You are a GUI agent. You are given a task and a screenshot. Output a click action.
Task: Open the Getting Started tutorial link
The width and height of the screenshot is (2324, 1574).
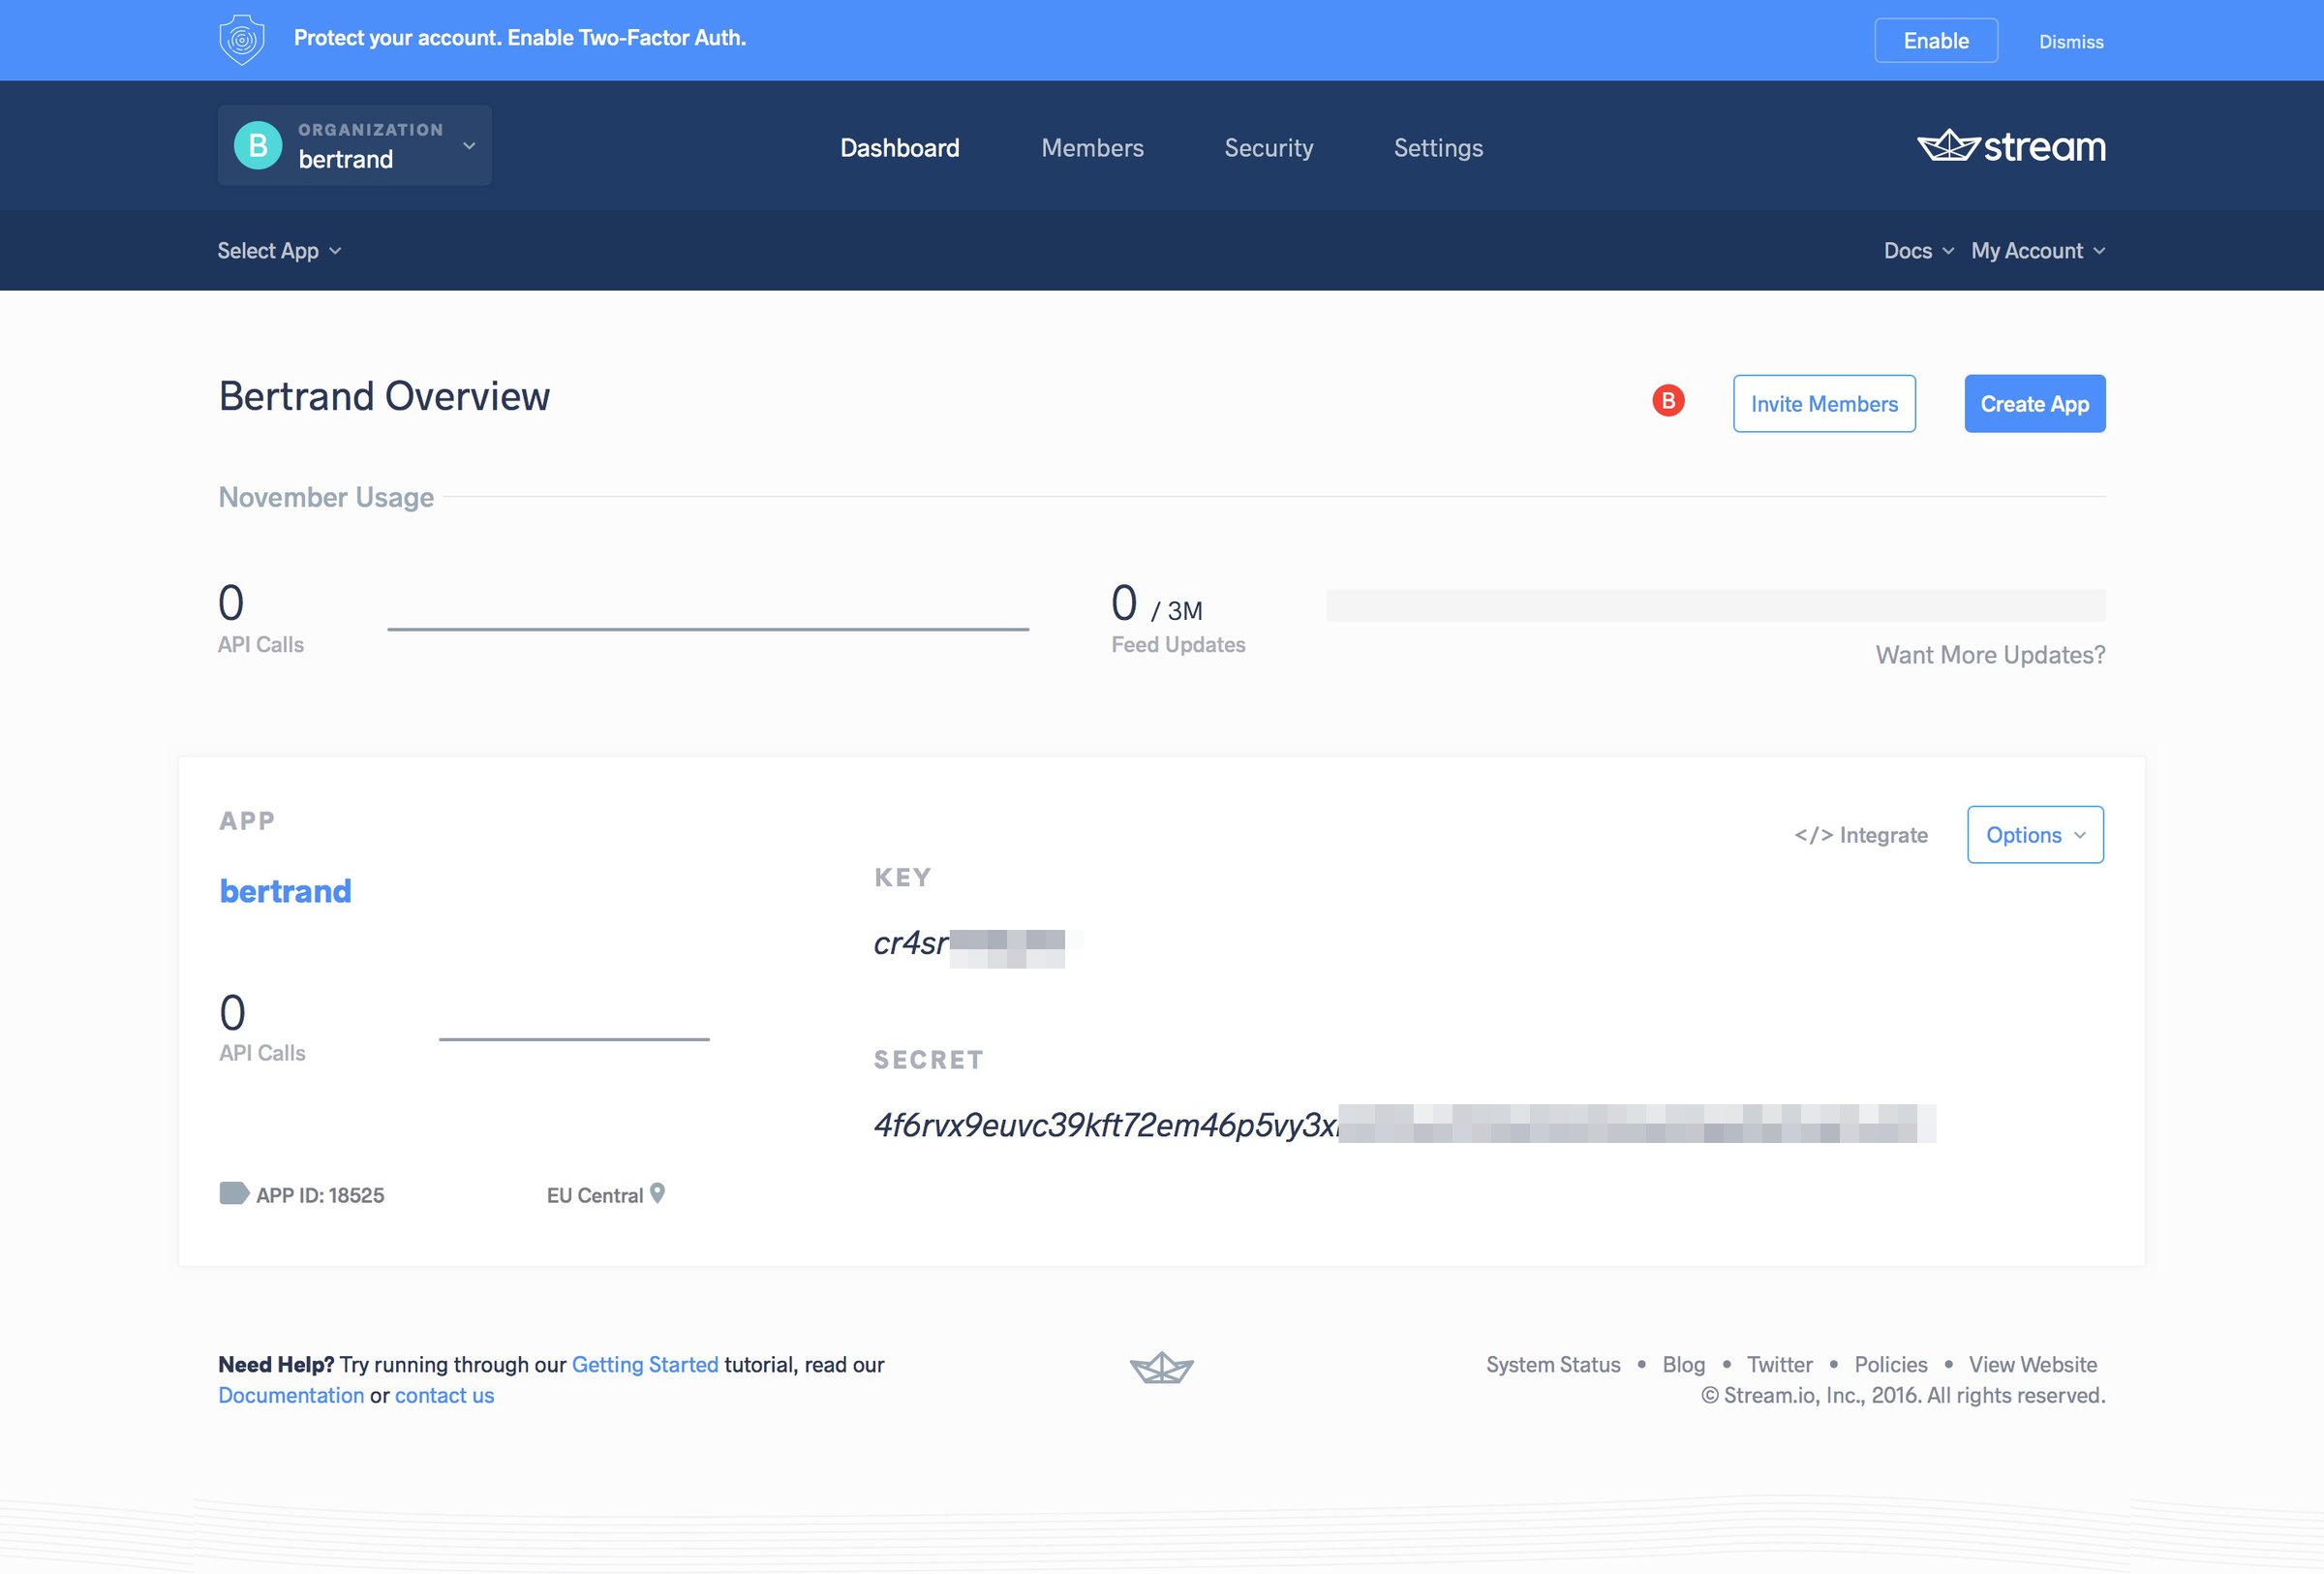tap(645, 1365)
